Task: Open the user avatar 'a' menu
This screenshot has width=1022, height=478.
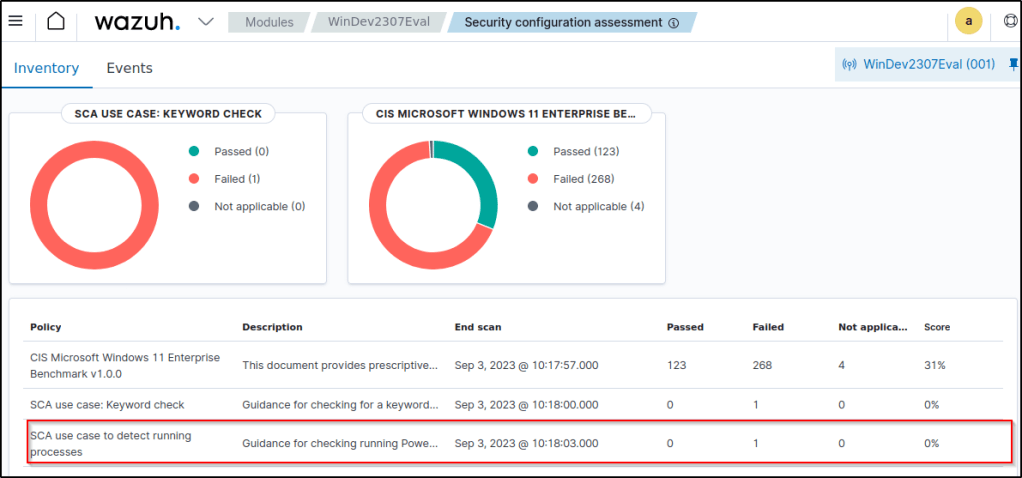Action: pyautogui.click(x=968, y=21)
